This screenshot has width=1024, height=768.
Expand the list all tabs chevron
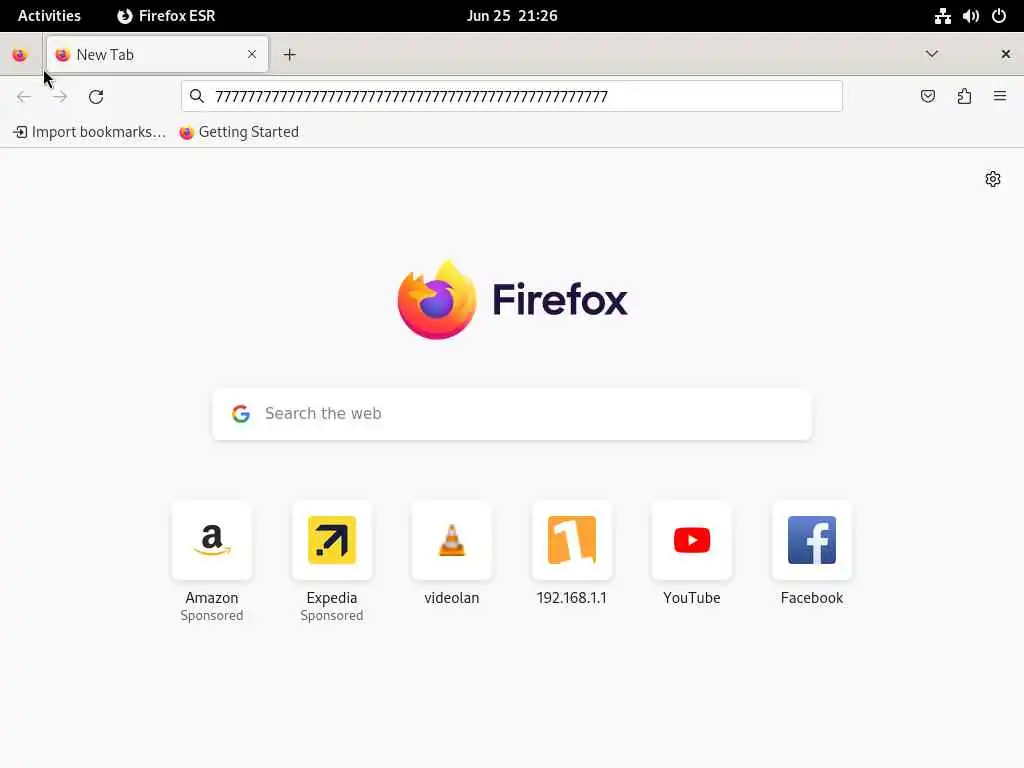coord(932,54)
